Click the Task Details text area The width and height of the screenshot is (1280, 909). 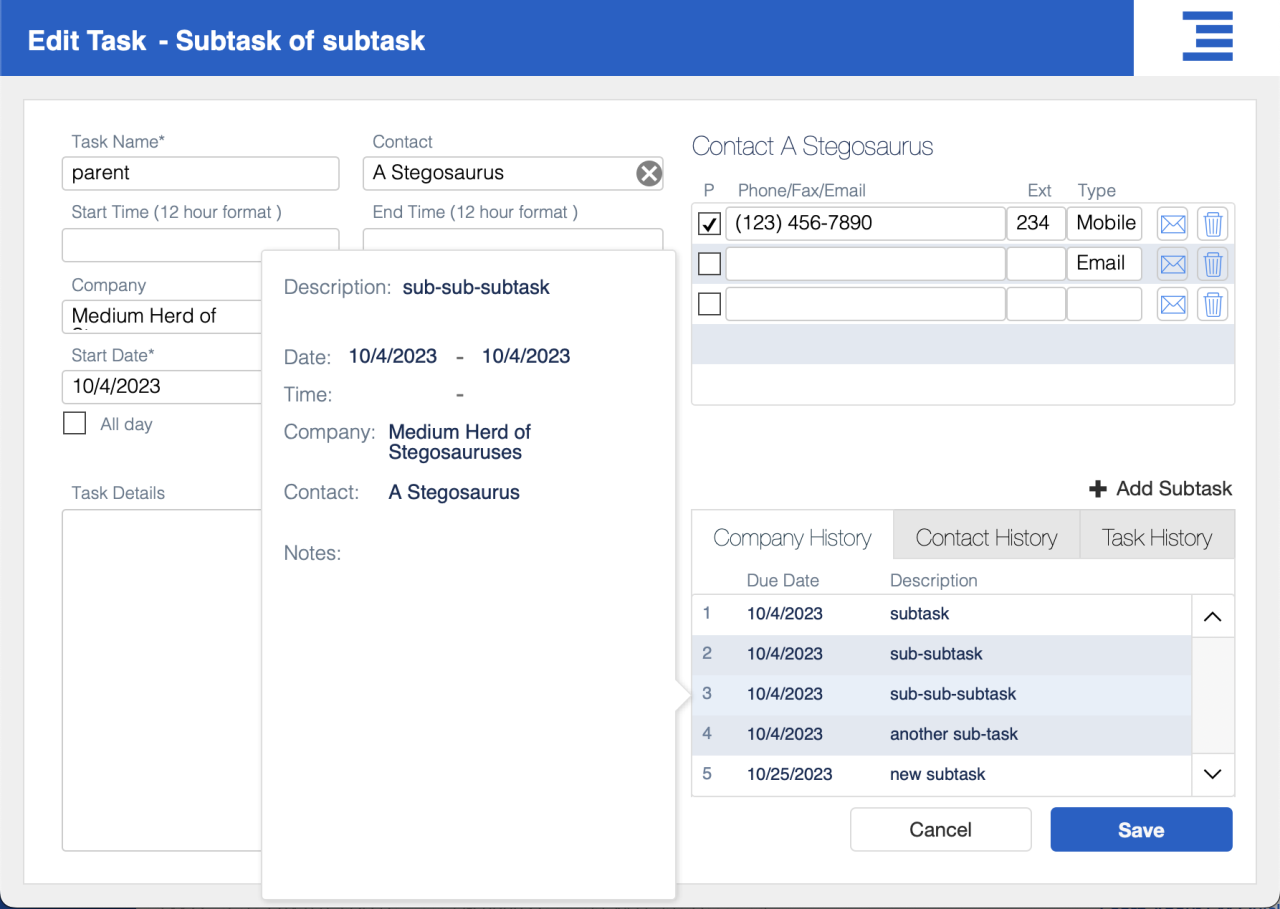(x=162, y=680)
